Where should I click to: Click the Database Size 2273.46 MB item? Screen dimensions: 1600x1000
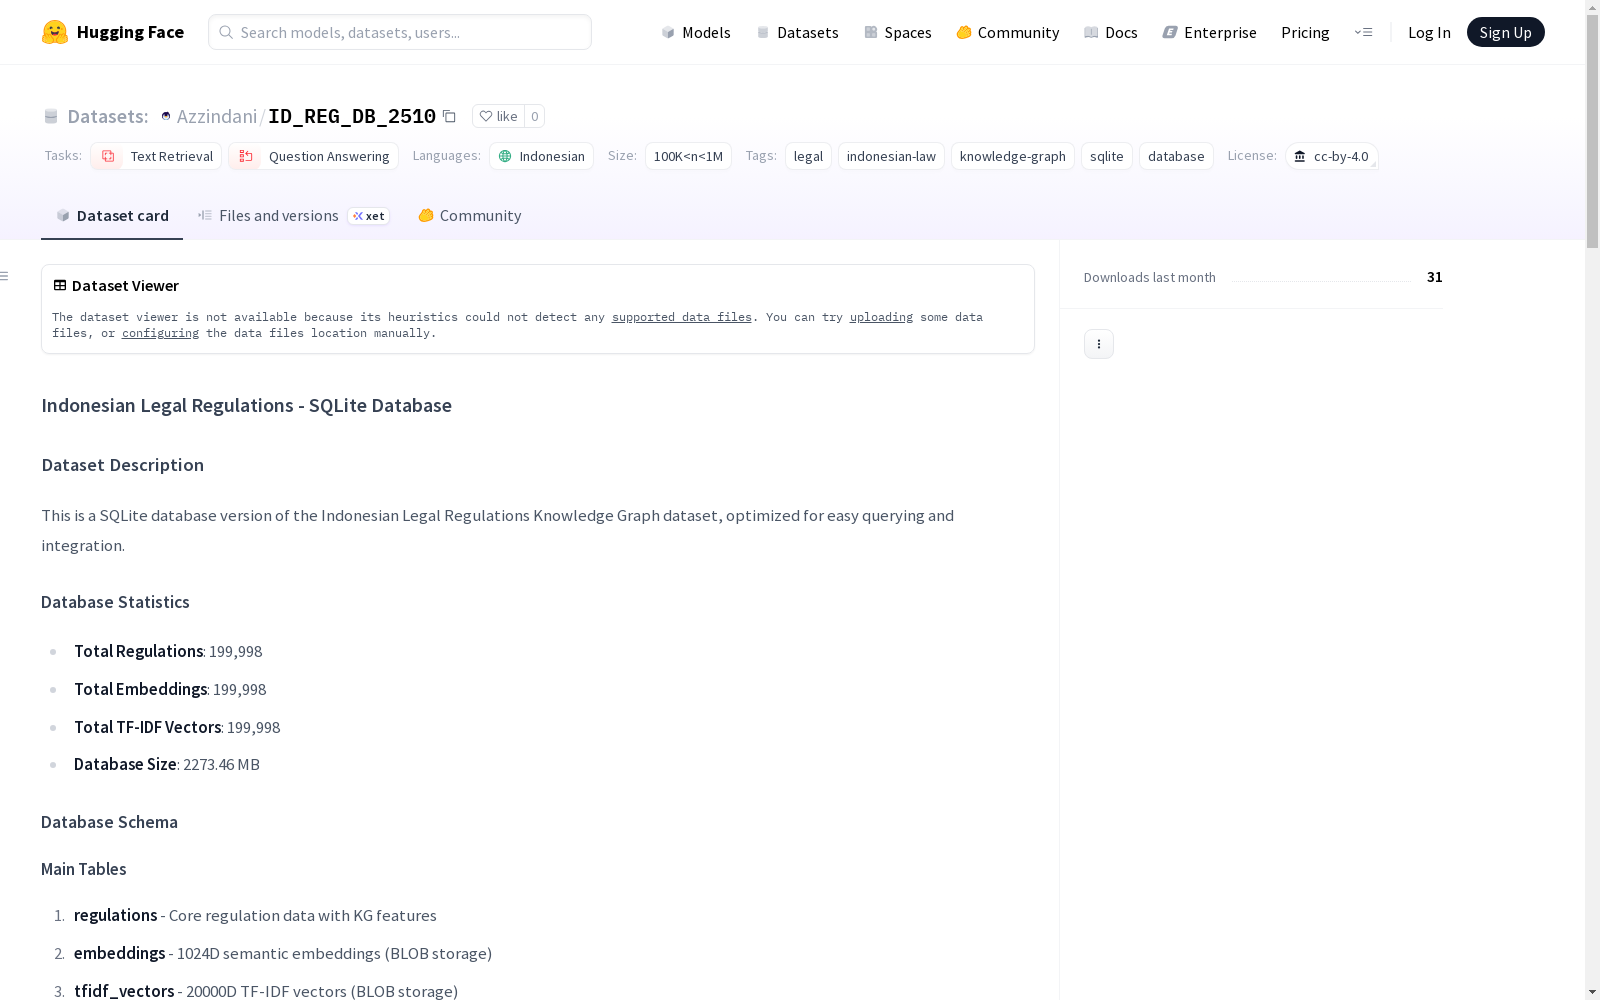167,764
